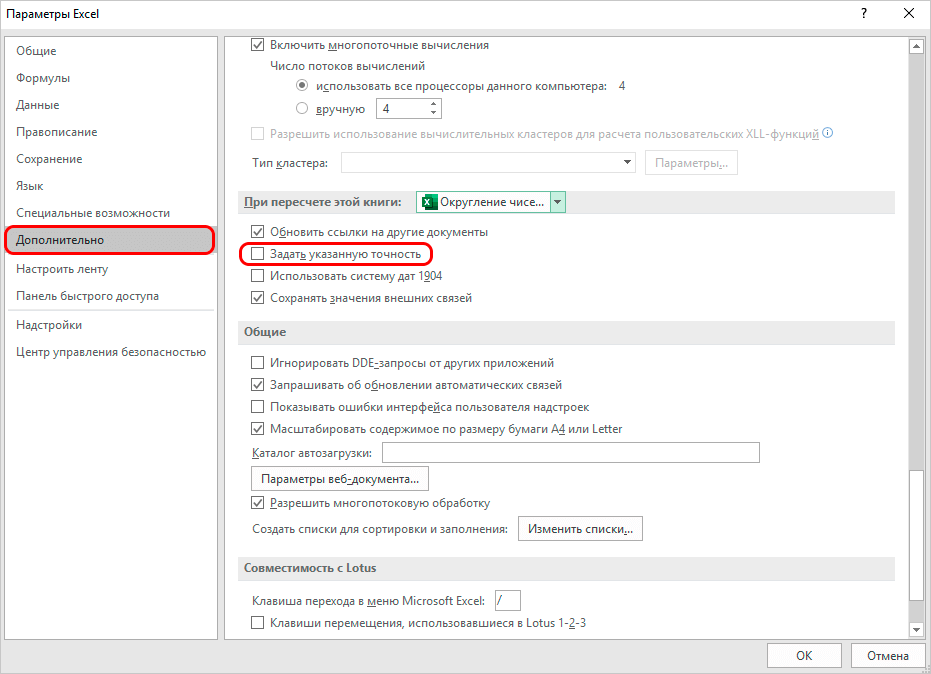Viewport: 931px width, 674px height.
Task: Click the help question mark icon
Action: pyautogui.click(x=864, y=13)
